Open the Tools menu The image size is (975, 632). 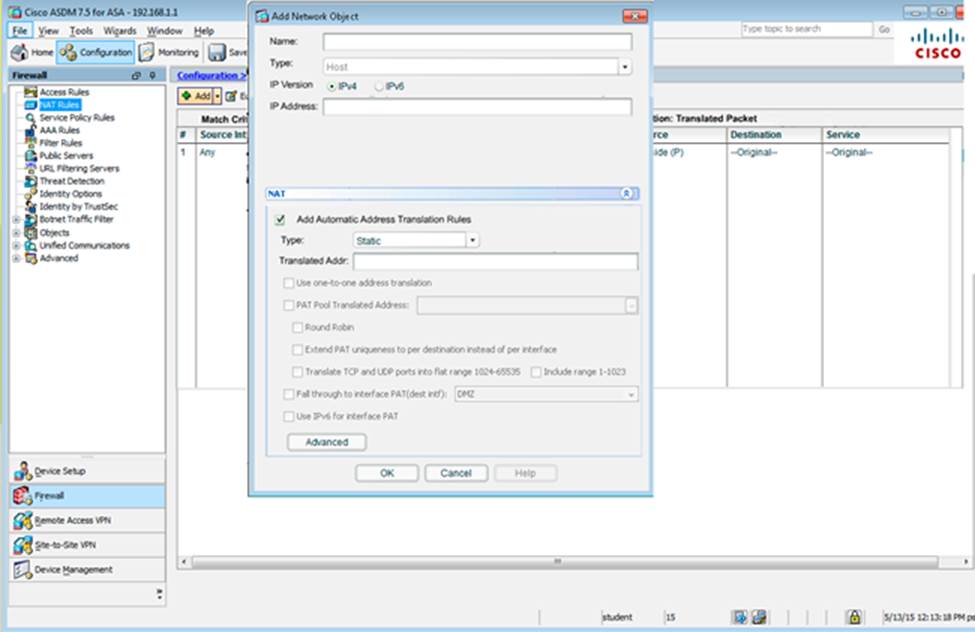(x=81, y=31)
